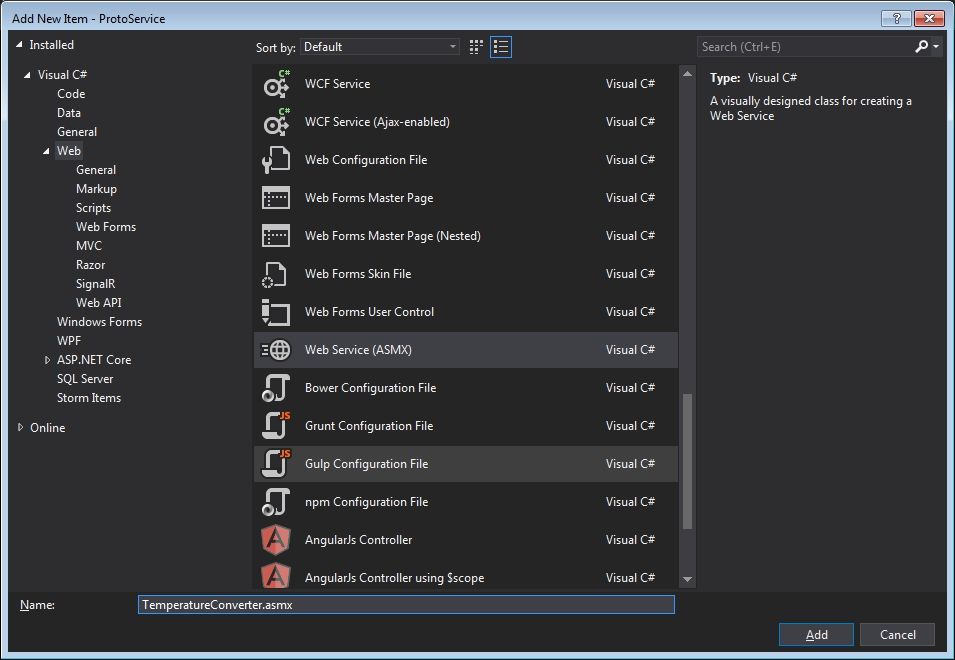The width and height of the screenshot is (955, 660).
Task: Click the Gulp Configuration File icon
Action: pyautogui.click(x=276, y=464)
